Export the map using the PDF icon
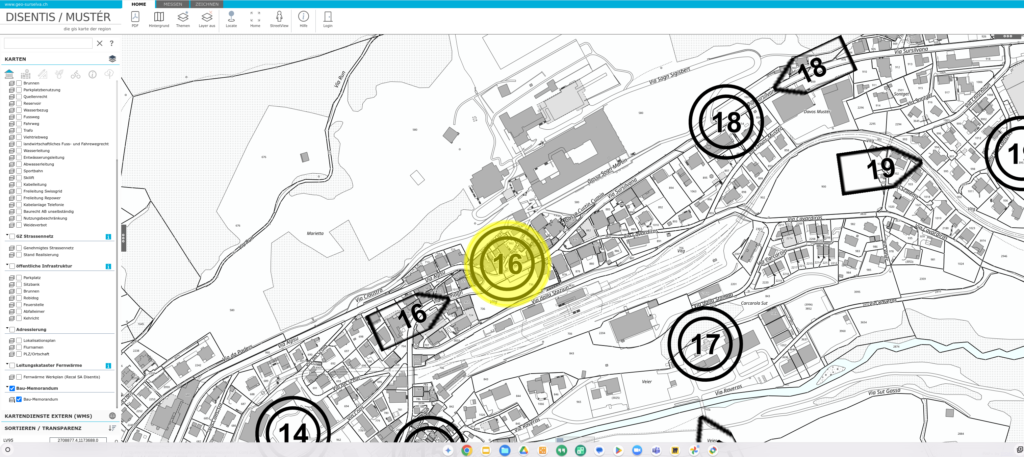The height and width of the screenshot is (457, 1024). click(x=135, y=18)
